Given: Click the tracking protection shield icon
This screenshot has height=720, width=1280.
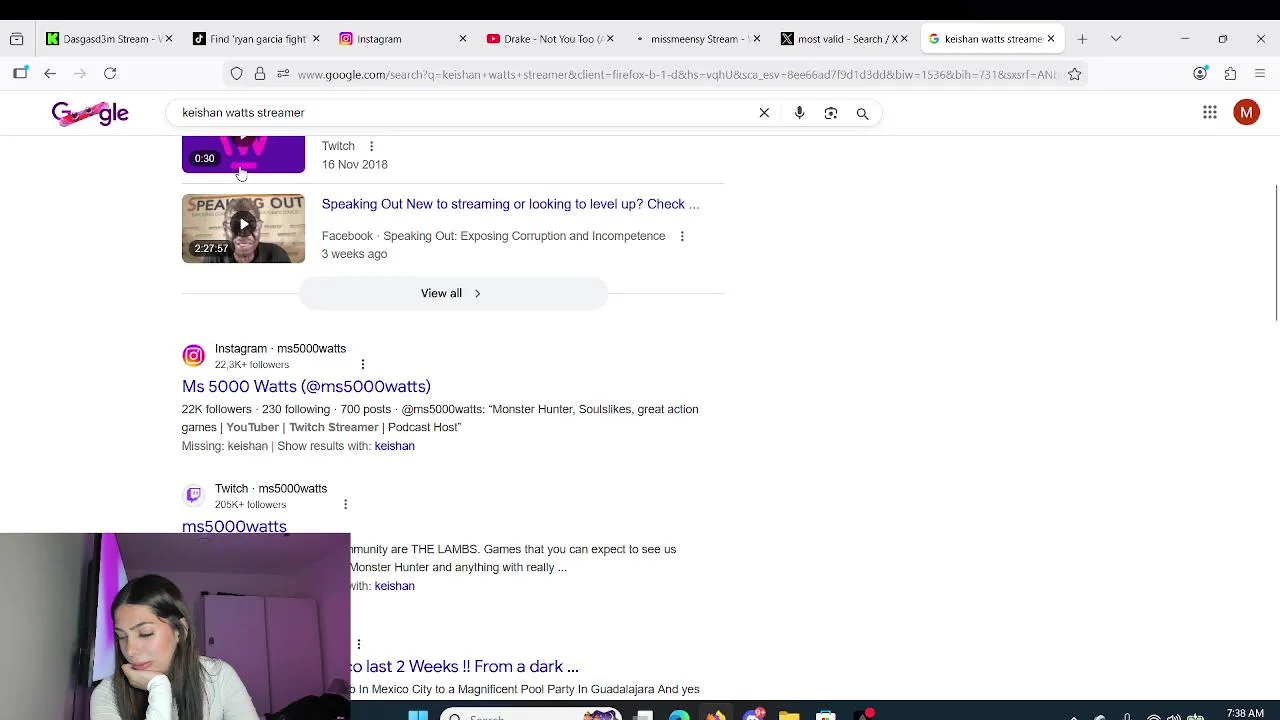Looking at the screenshot, I should point(237,74).
